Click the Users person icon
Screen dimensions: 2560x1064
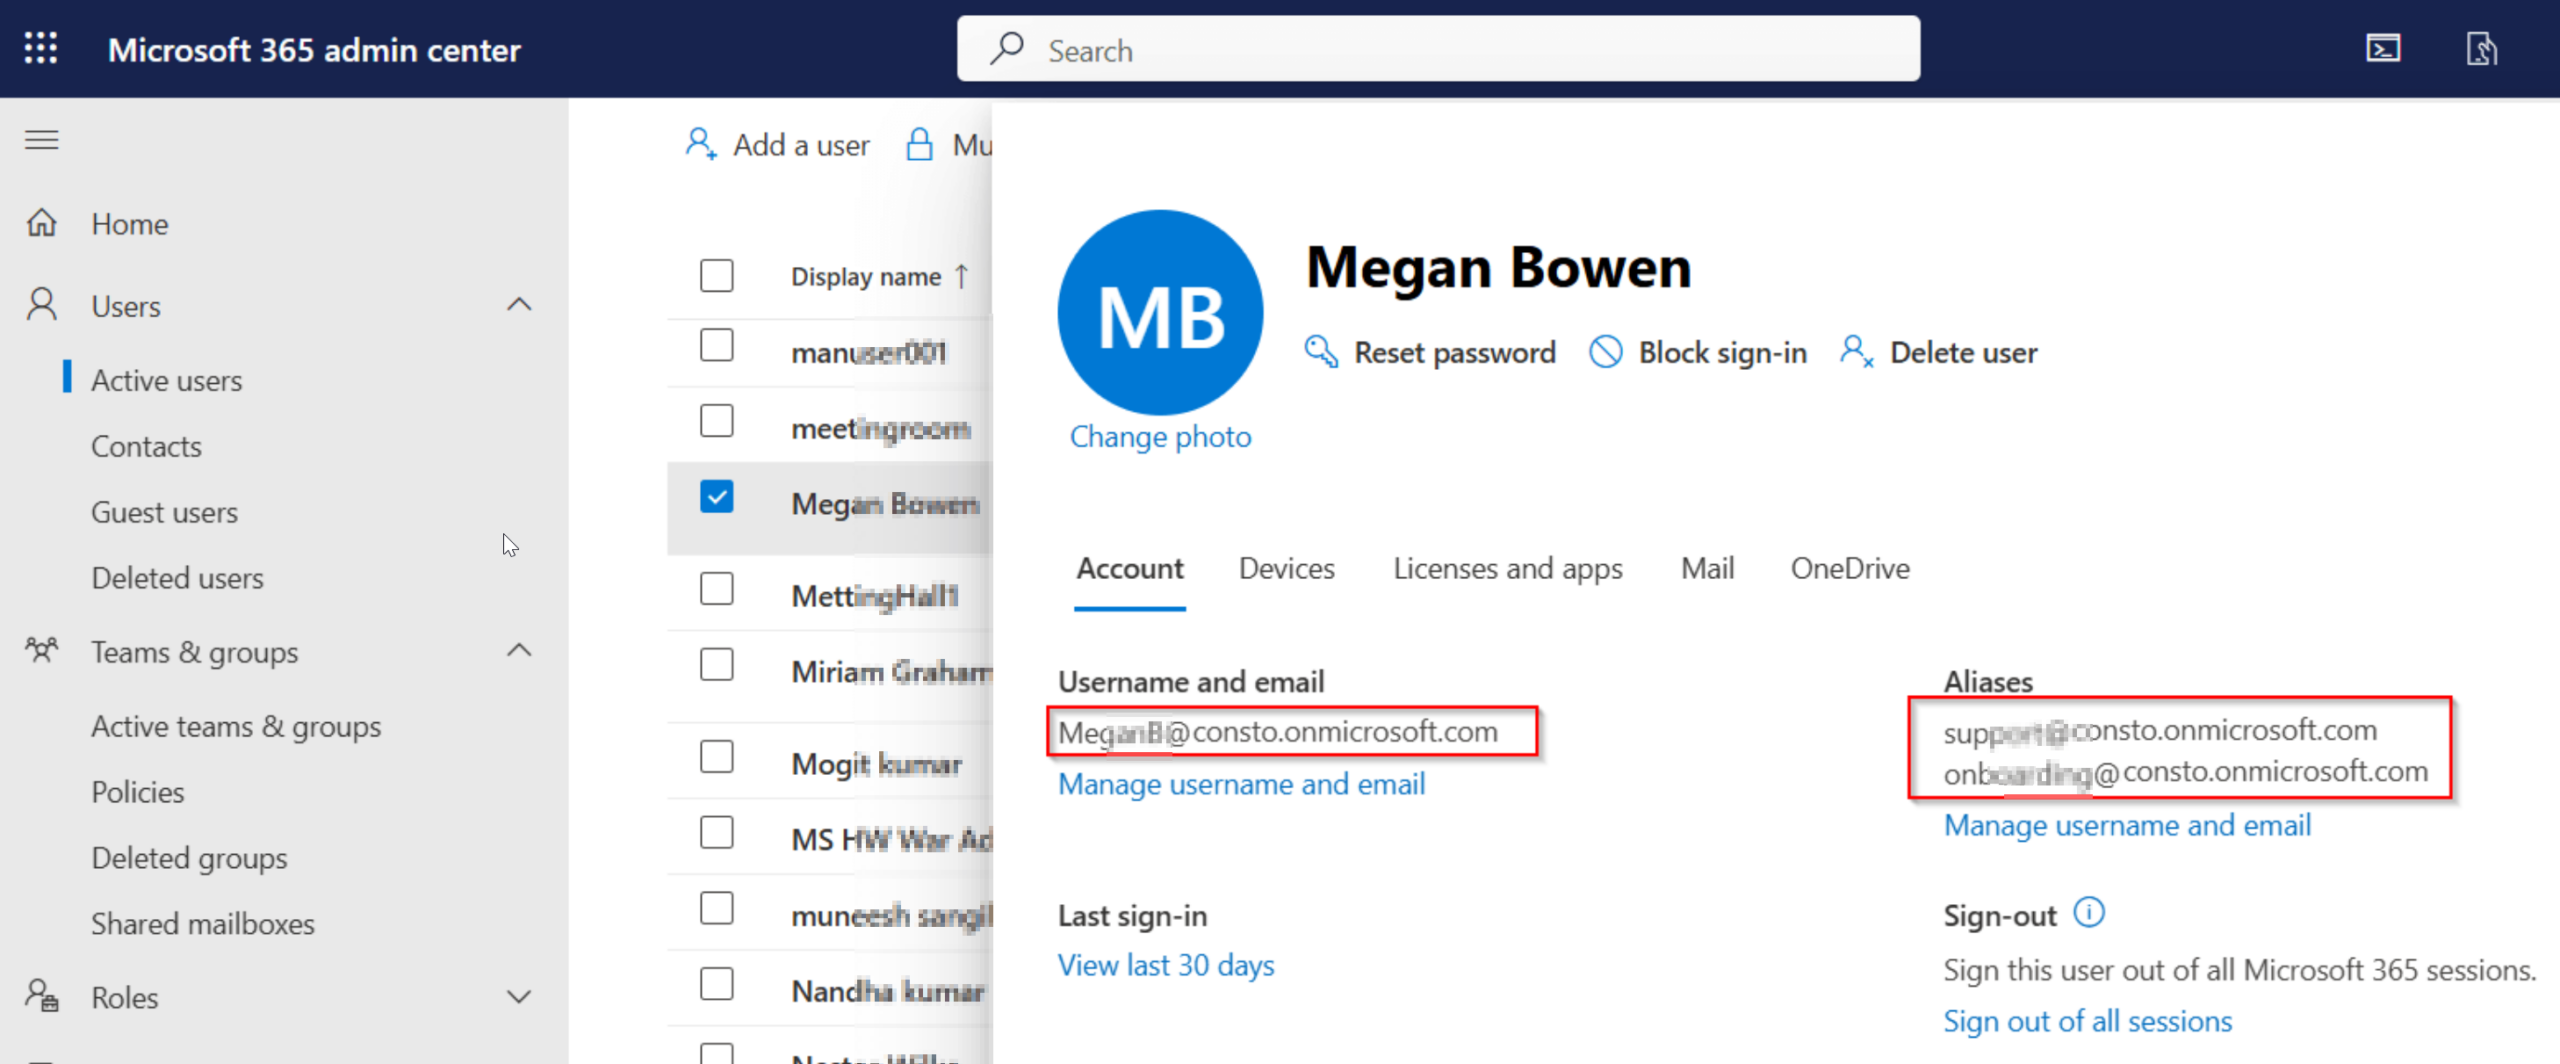click(42, 304)
